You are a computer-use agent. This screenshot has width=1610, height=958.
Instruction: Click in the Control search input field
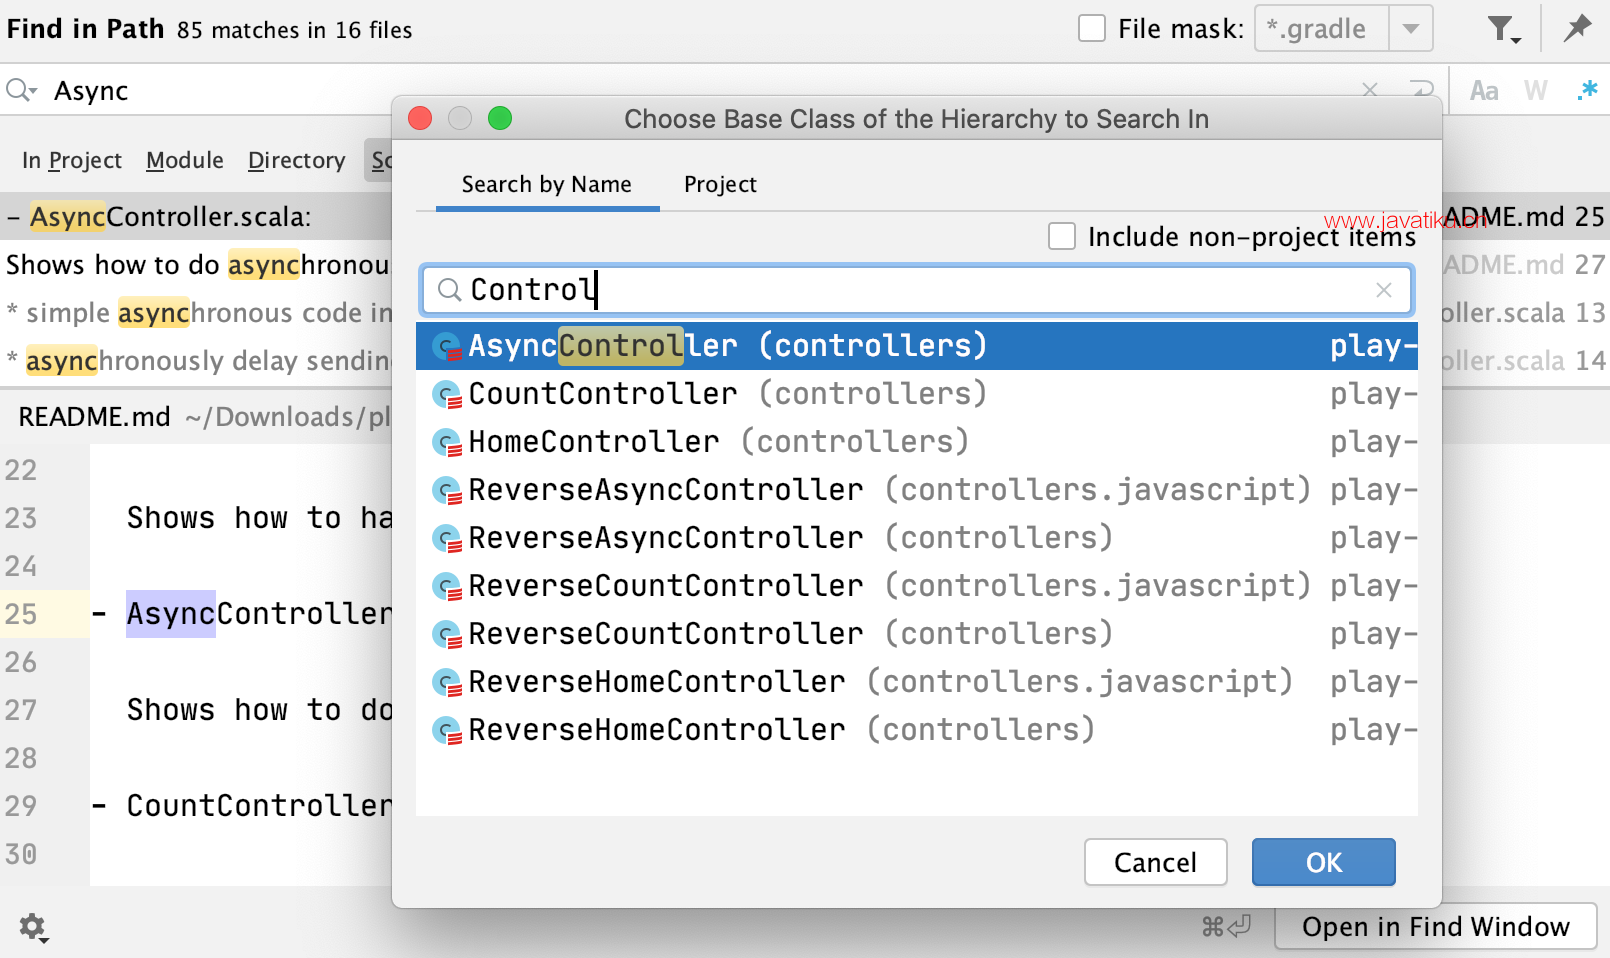tap(915, 290)
